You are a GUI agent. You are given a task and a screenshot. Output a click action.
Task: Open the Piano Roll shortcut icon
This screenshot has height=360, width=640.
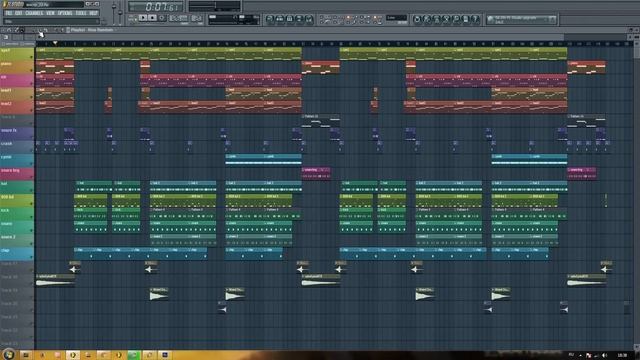click(289, 19)
